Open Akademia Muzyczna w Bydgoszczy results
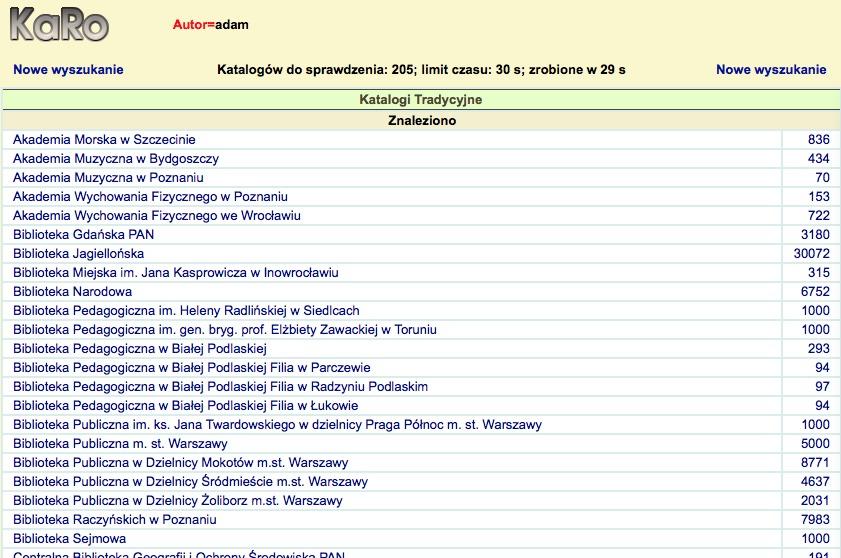 coord(116,159)
